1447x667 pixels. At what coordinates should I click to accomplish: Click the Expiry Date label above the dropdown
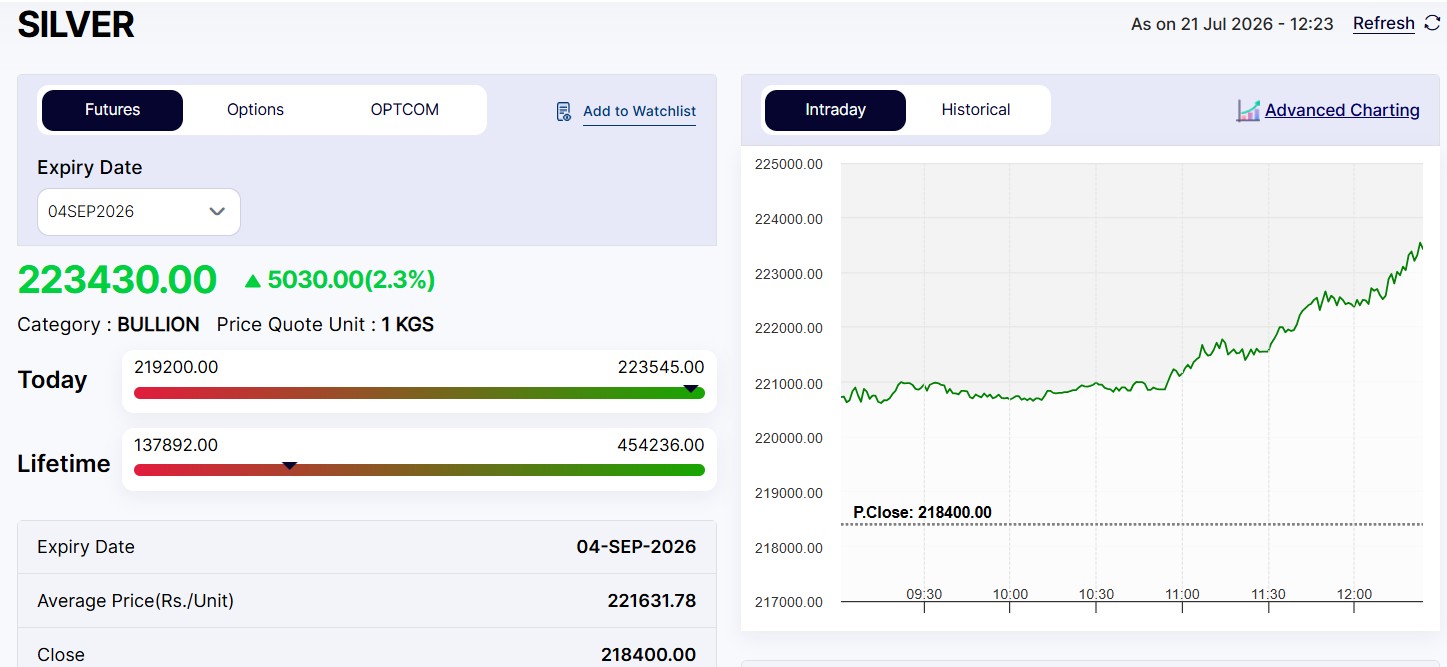coord(90,168)
